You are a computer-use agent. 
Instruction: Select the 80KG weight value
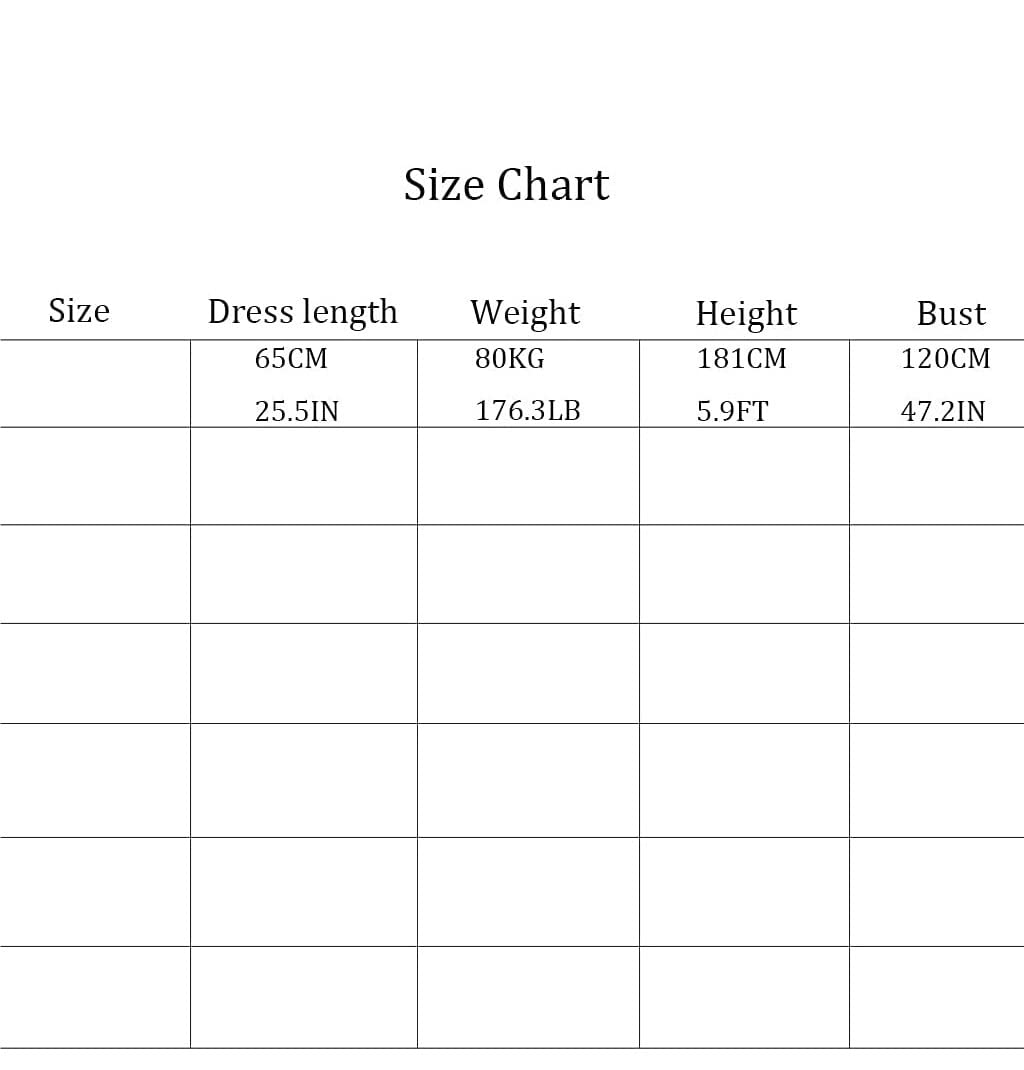[510, 358]
